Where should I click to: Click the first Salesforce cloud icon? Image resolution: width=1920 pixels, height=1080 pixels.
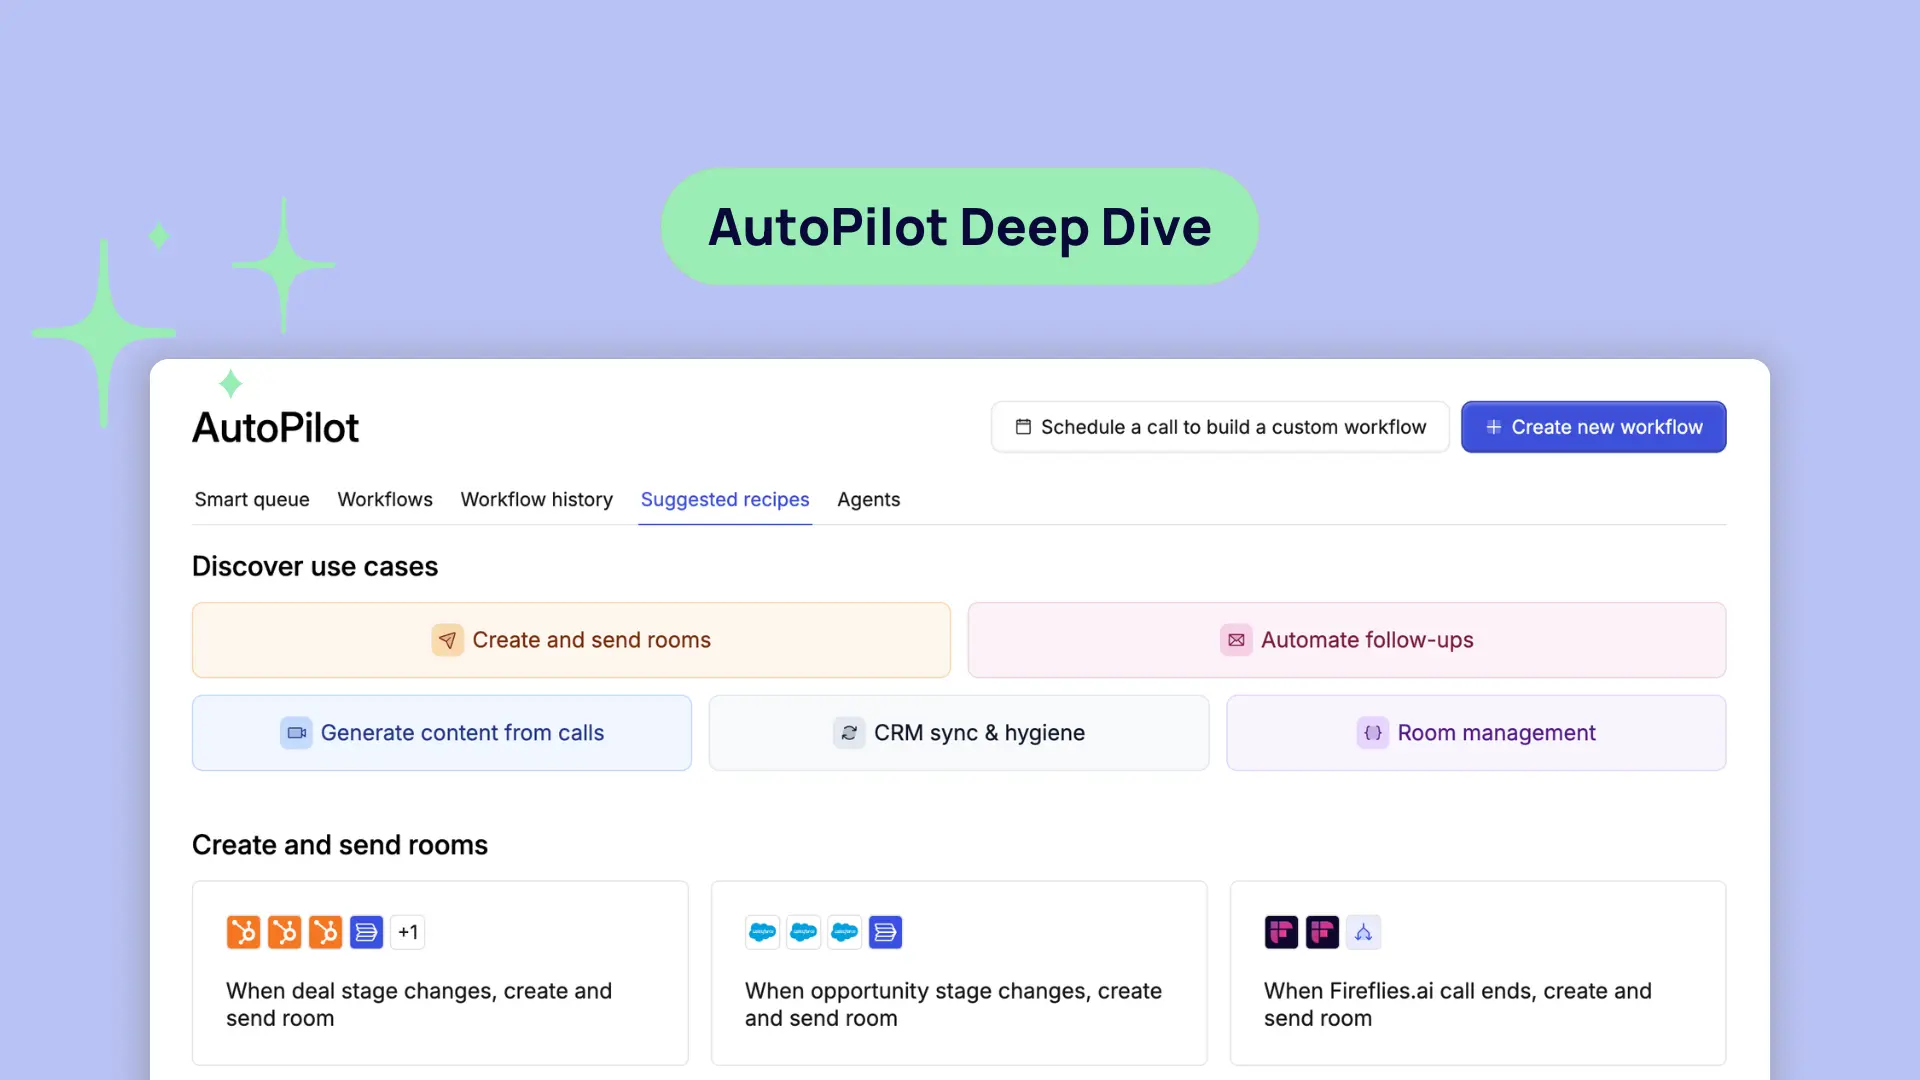click(762, 932)
